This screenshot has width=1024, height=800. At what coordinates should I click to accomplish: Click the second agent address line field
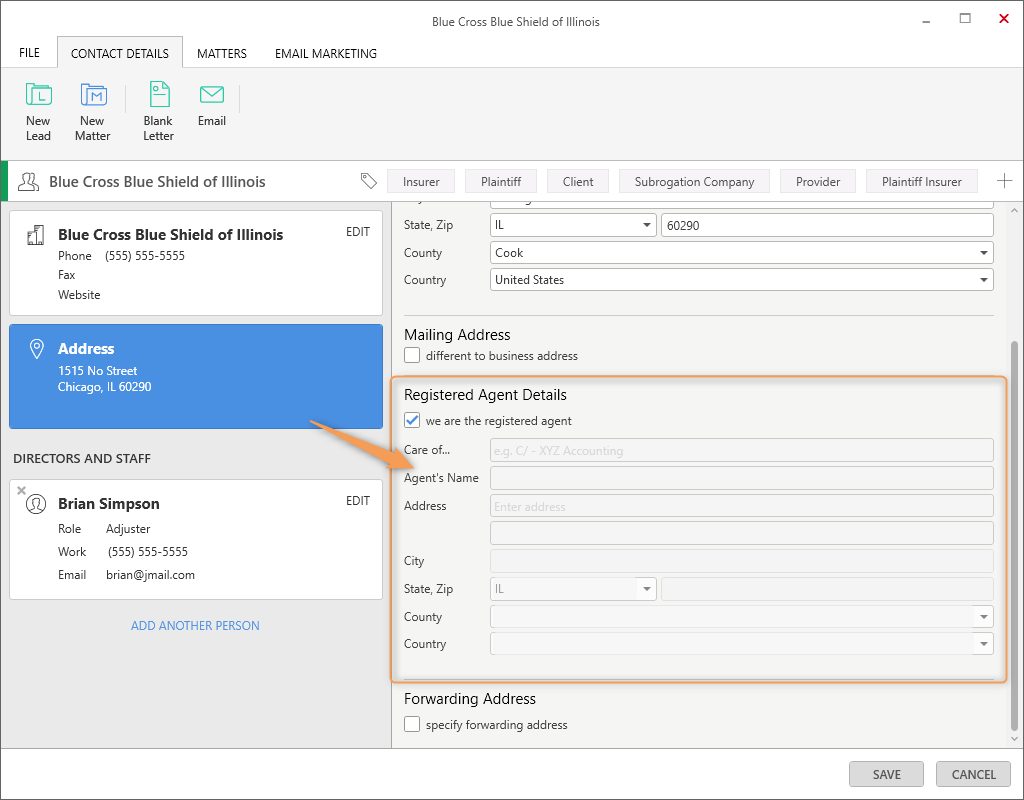742,533
